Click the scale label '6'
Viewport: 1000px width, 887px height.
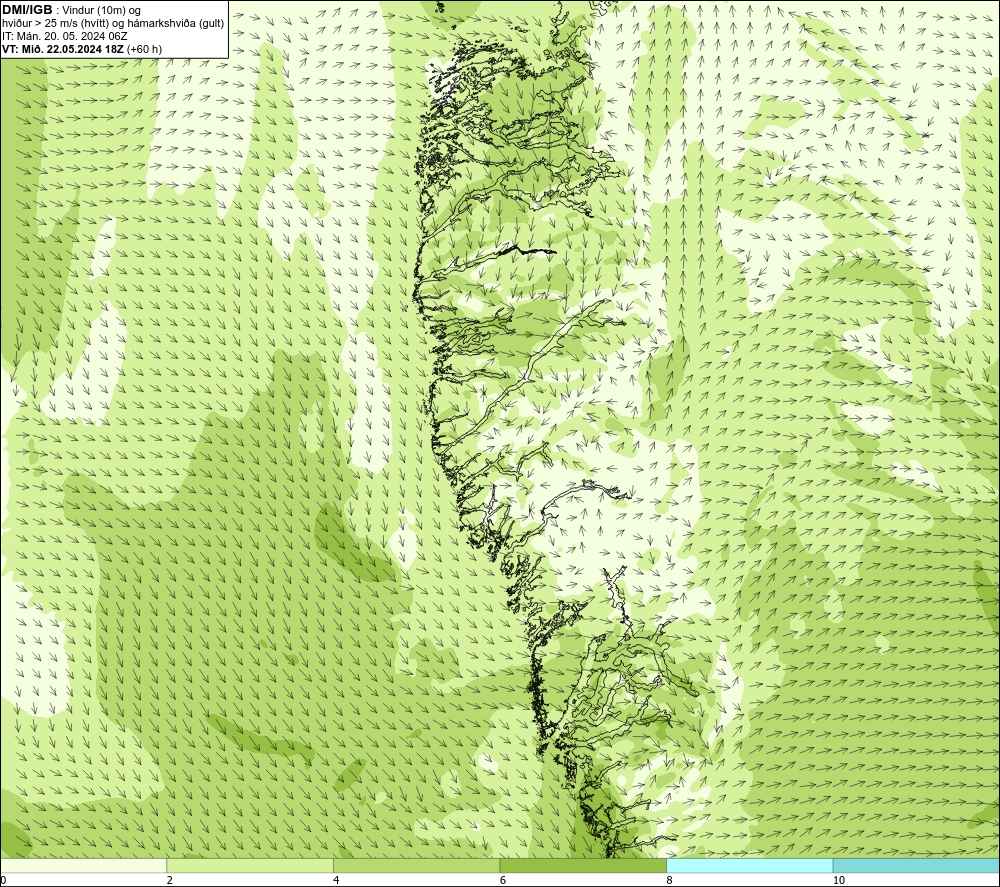(x=503, y=881)
